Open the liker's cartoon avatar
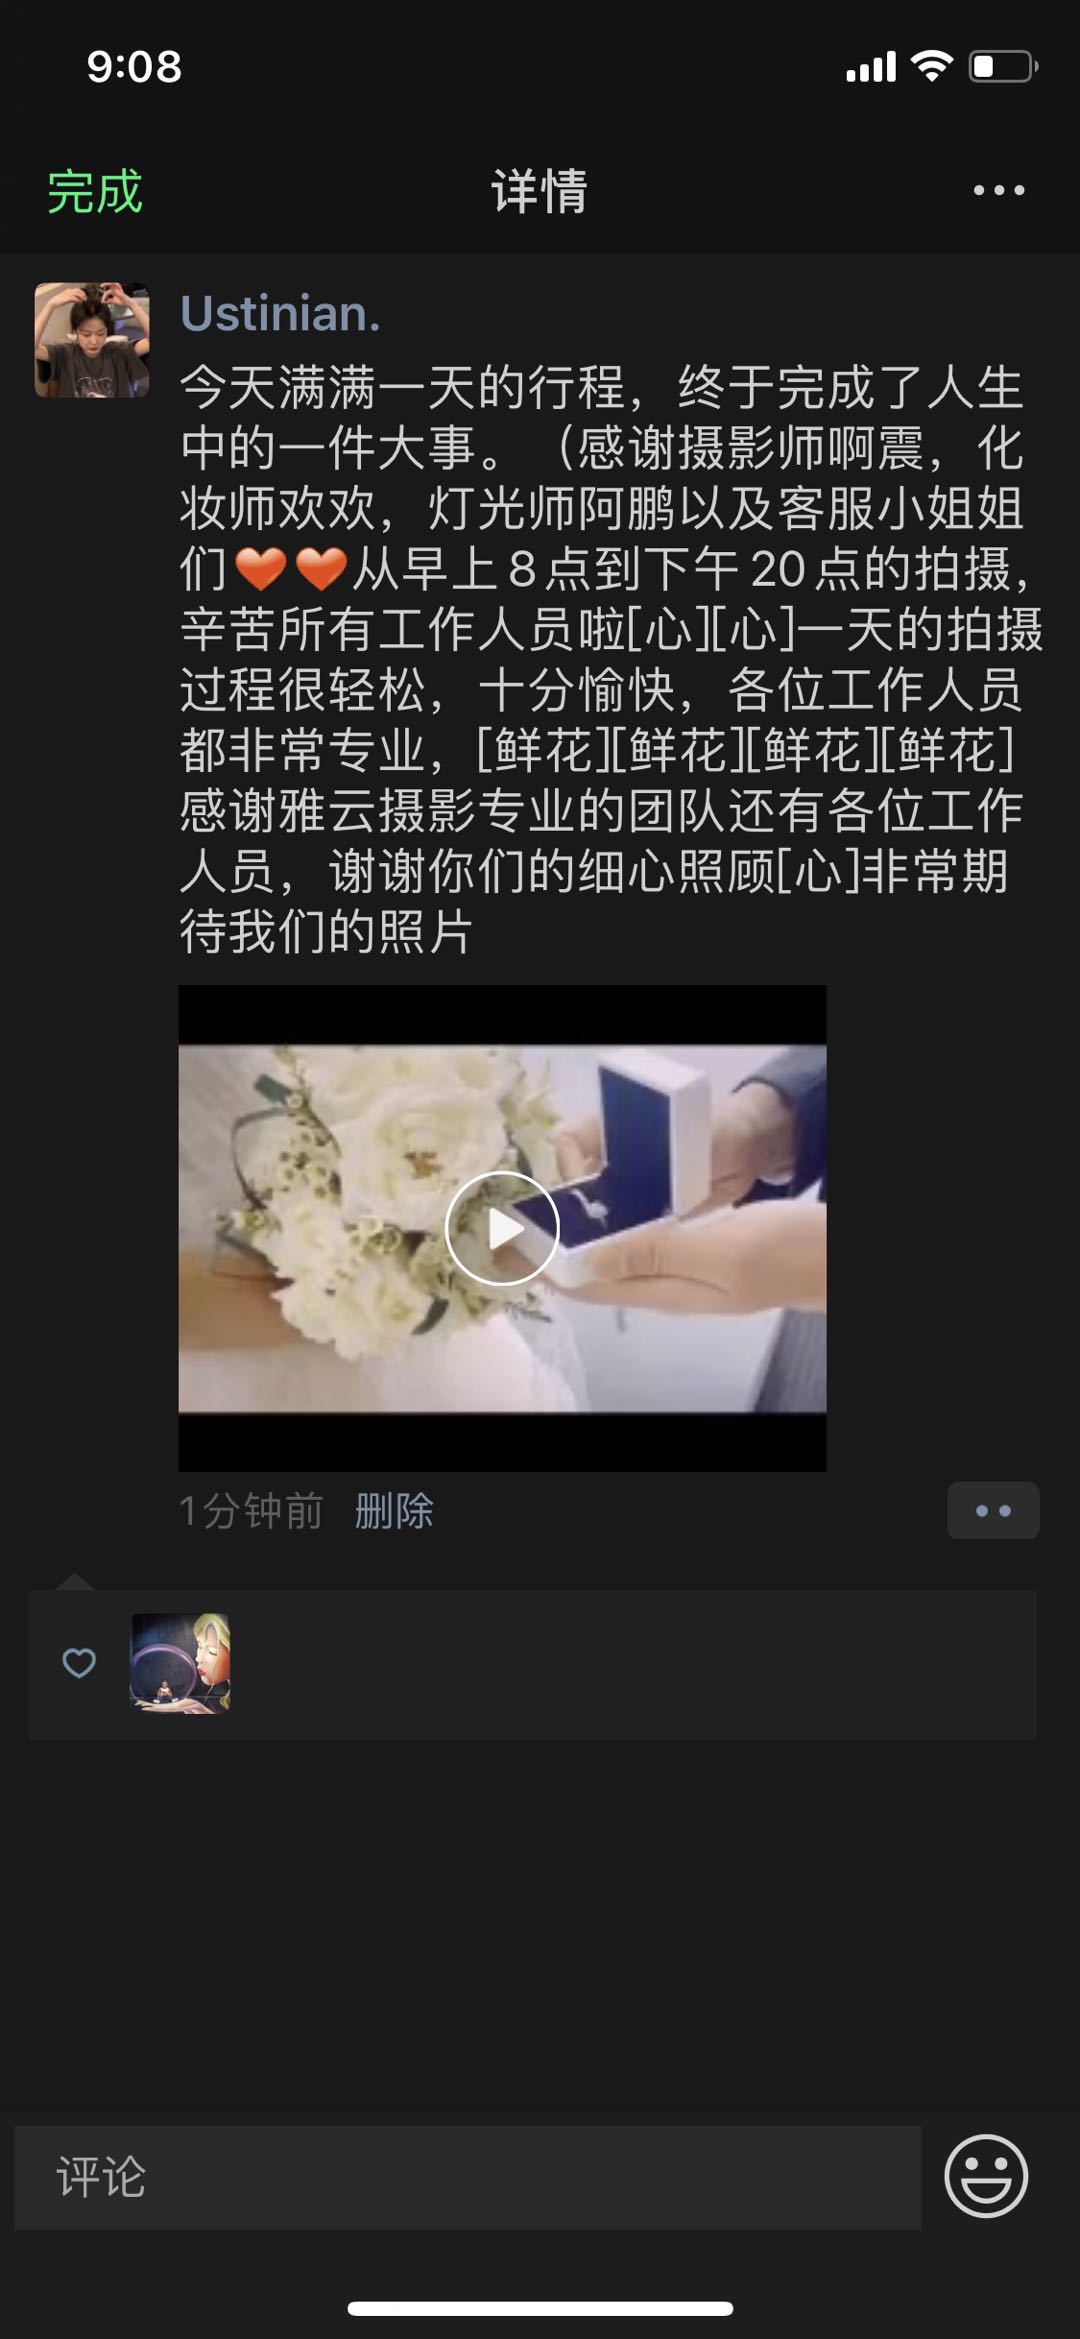This screenshot has width=1080, height=2339. (x=180, y=1663)
